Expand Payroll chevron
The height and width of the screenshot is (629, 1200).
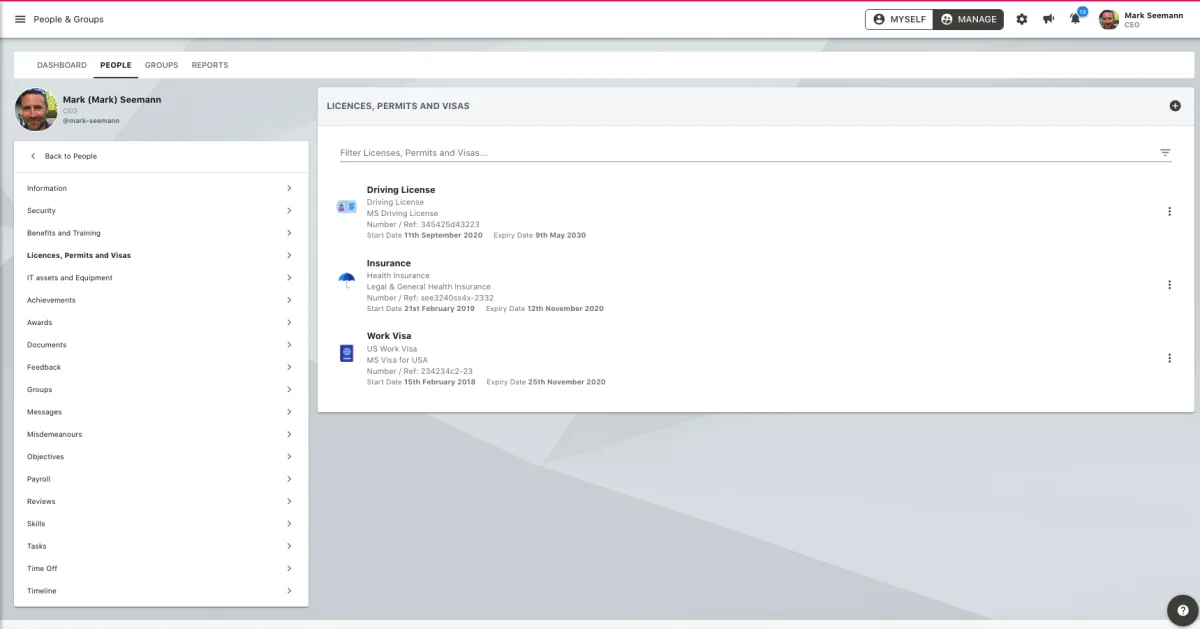pyautogui.click(x=289, y=479)
